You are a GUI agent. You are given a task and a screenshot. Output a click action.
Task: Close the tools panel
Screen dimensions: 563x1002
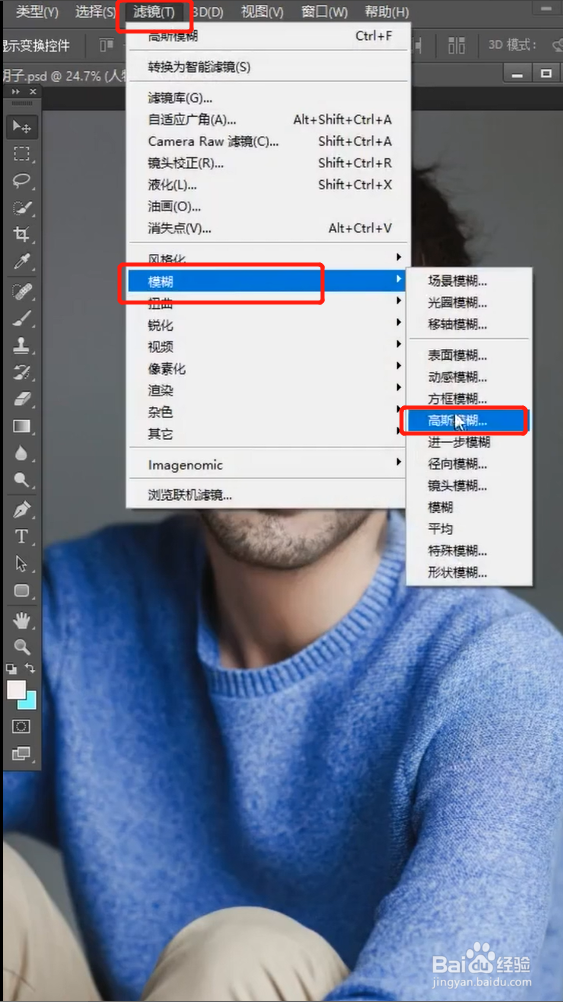coord(33,92)
